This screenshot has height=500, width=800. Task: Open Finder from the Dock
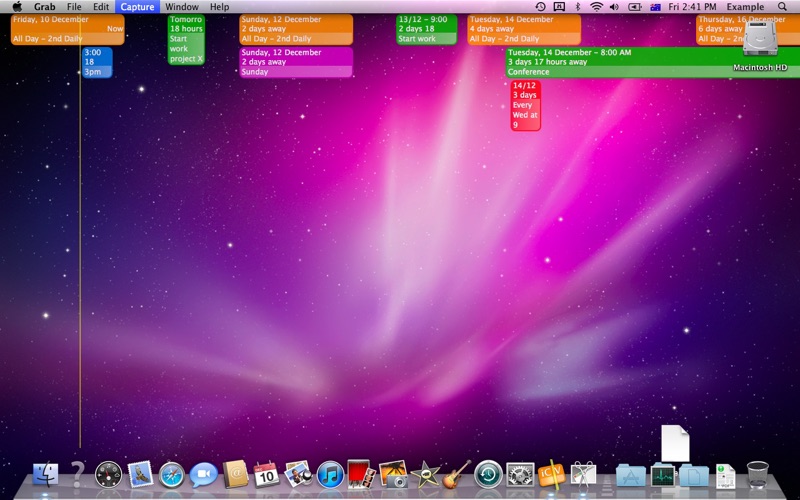click(x=45, y=474)
